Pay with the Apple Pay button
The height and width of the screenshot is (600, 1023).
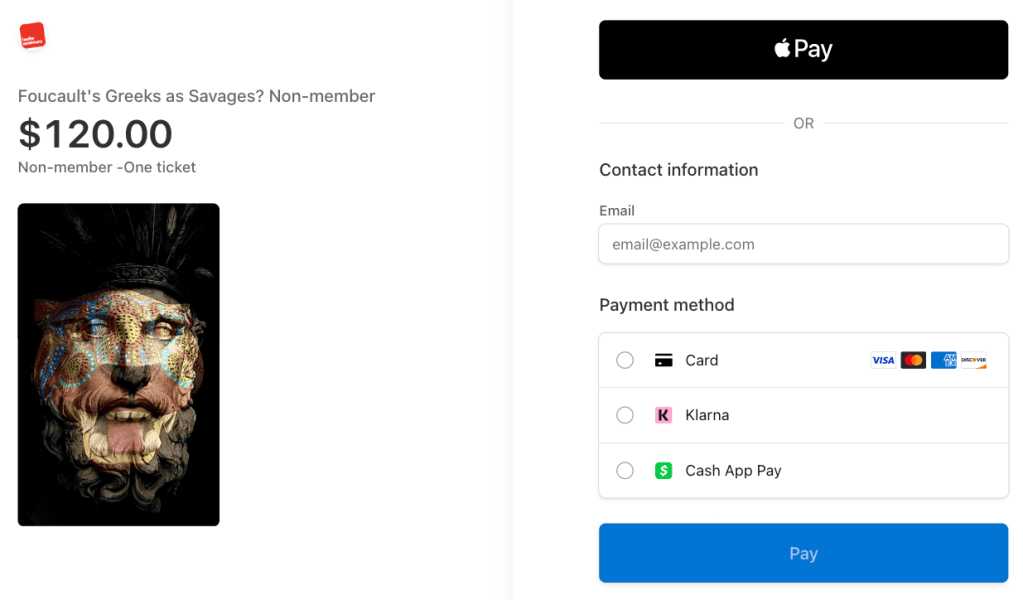(x=803, y=49)
